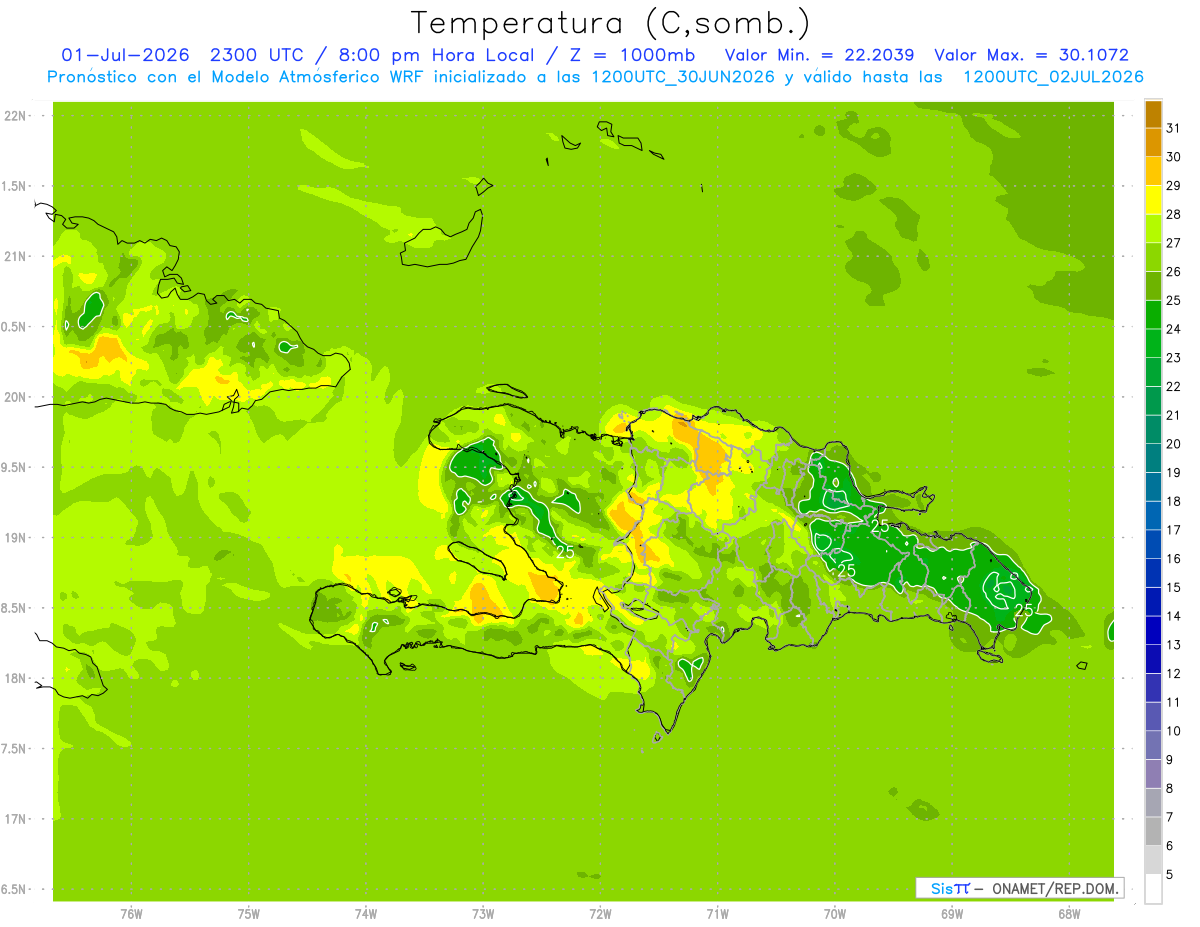Image resolution: width=1200 pixels, height=927 pixels.
Task: Click the "70W" longitude label
Action: 835,913
